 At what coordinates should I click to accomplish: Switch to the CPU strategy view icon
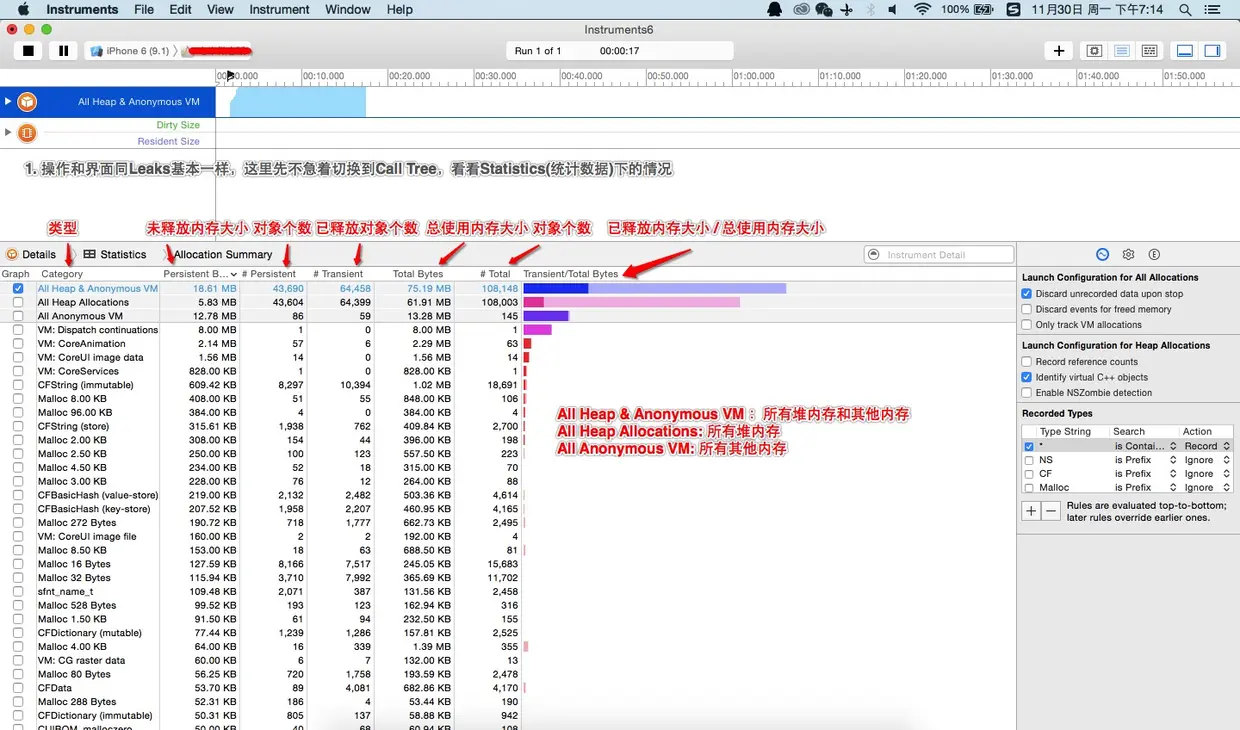click(x=1094, y=51)
